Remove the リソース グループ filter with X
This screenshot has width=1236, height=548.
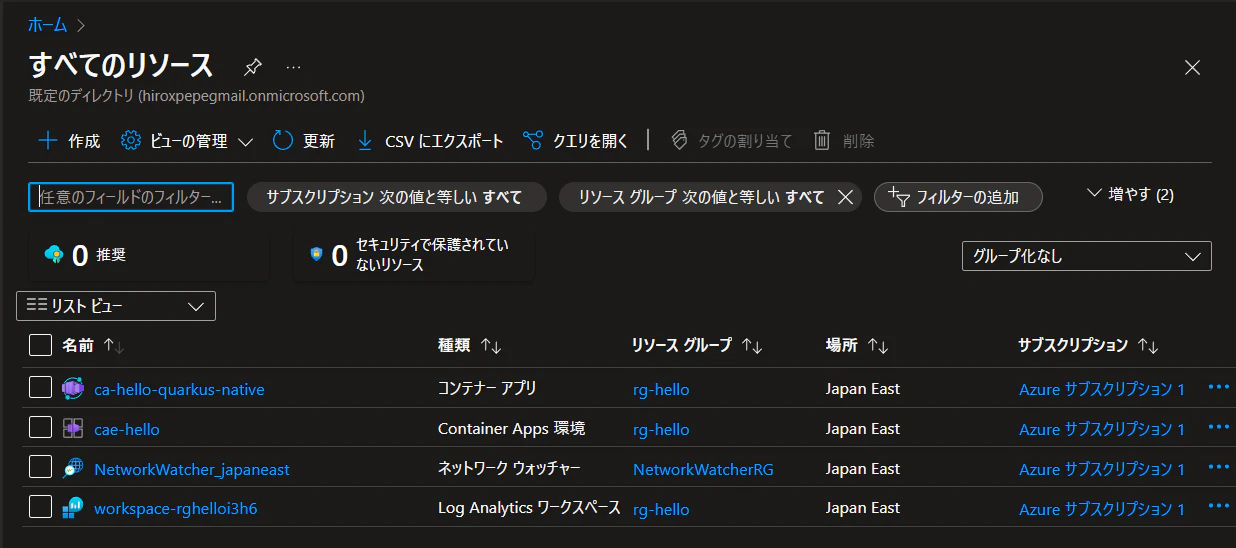pos(845,197)
